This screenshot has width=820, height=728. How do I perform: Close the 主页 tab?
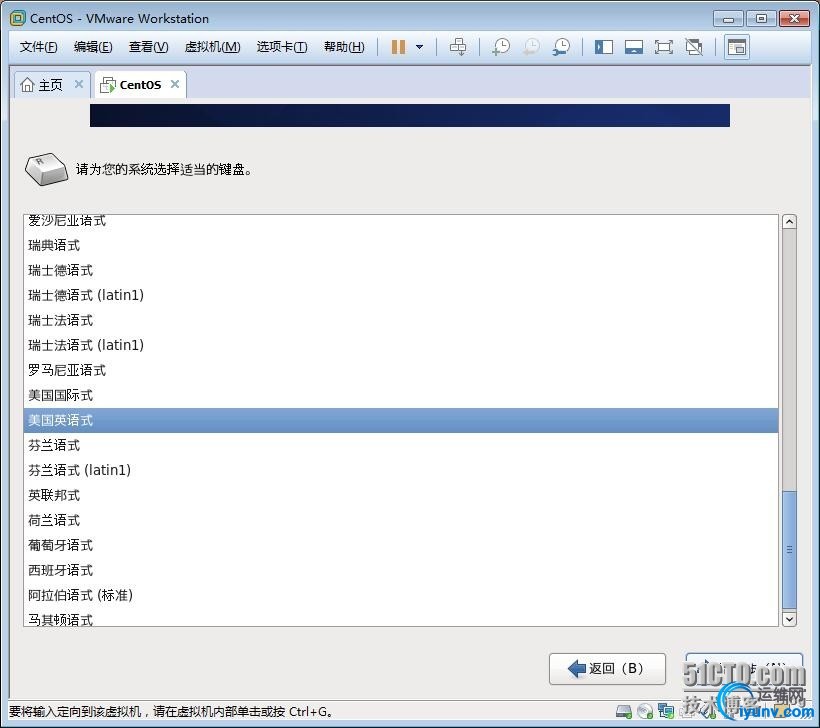(79, 84)
